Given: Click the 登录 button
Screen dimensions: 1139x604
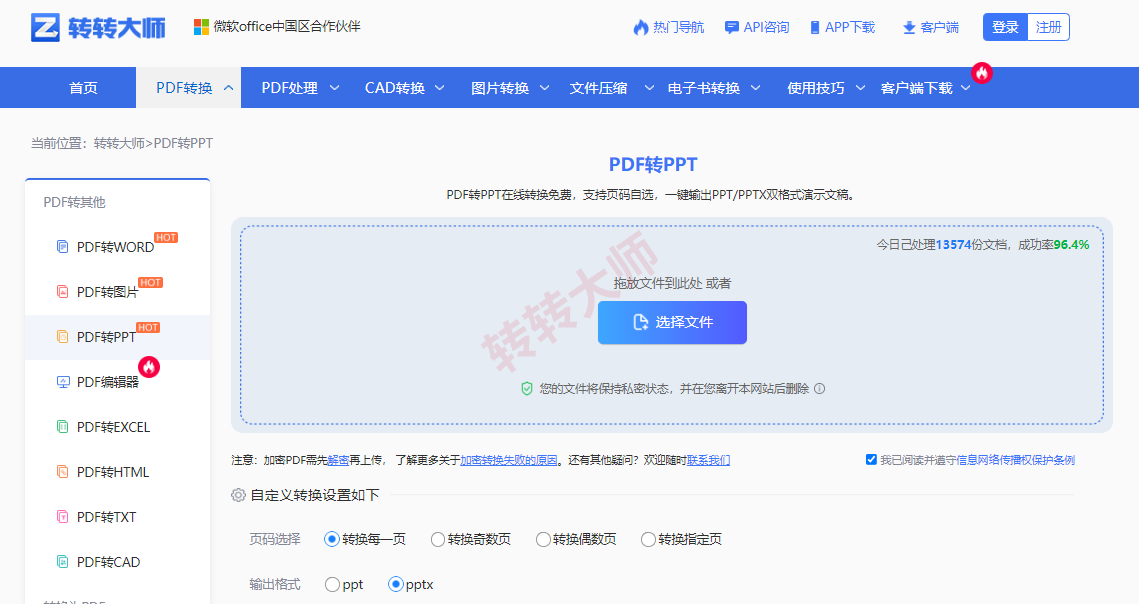Looking at the screenshot, I should tap(1005, 27).
